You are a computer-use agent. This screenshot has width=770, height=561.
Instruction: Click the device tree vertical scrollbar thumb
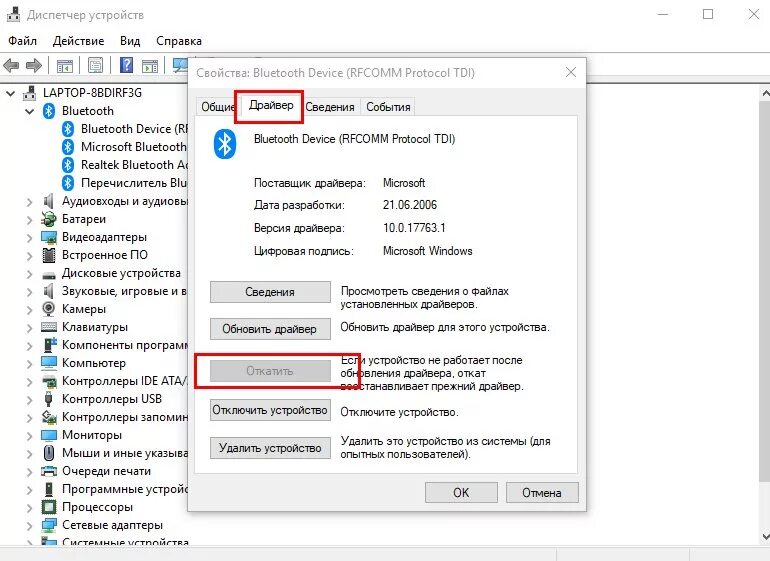(765, 291)
